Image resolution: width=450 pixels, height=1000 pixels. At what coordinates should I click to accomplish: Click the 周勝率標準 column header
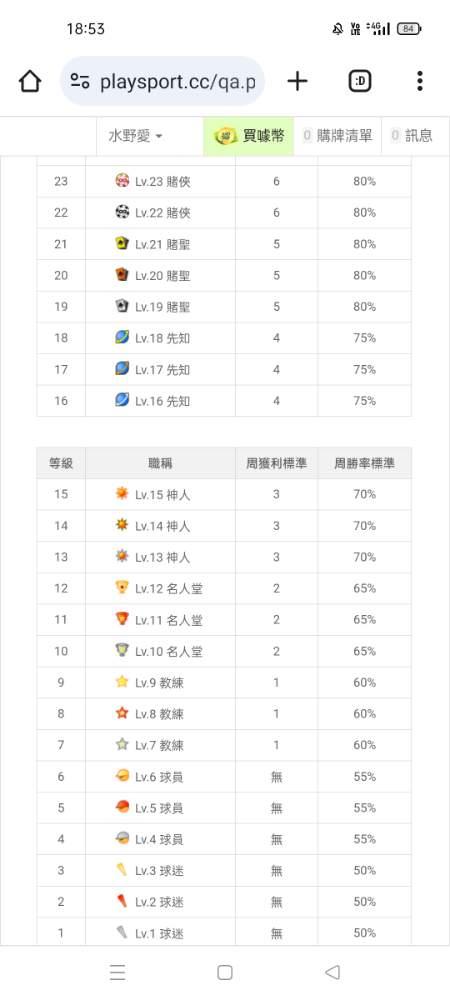coord(364,464)
